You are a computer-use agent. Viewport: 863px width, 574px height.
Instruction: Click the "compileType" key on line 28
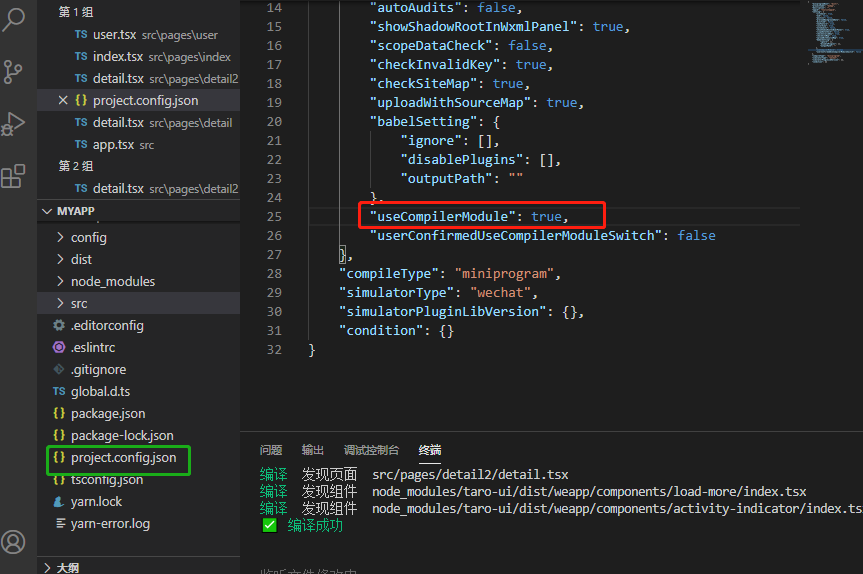pyautogui.click(x=388, y=274)
